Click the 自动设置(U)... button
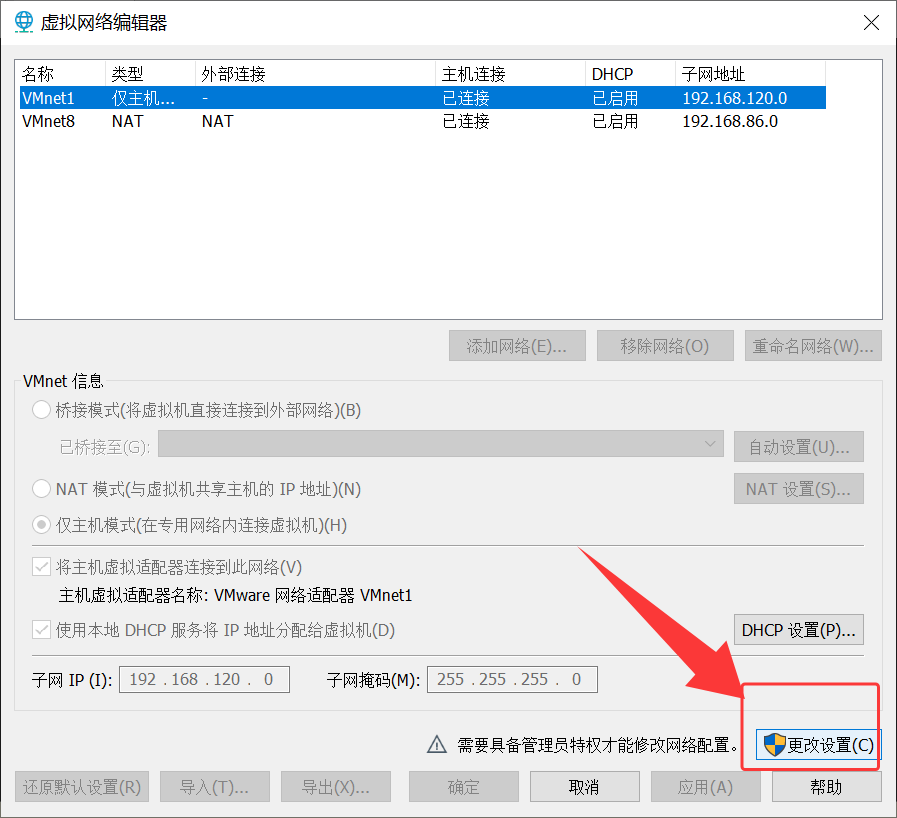897x818 pixels. (x=799, y=447)
